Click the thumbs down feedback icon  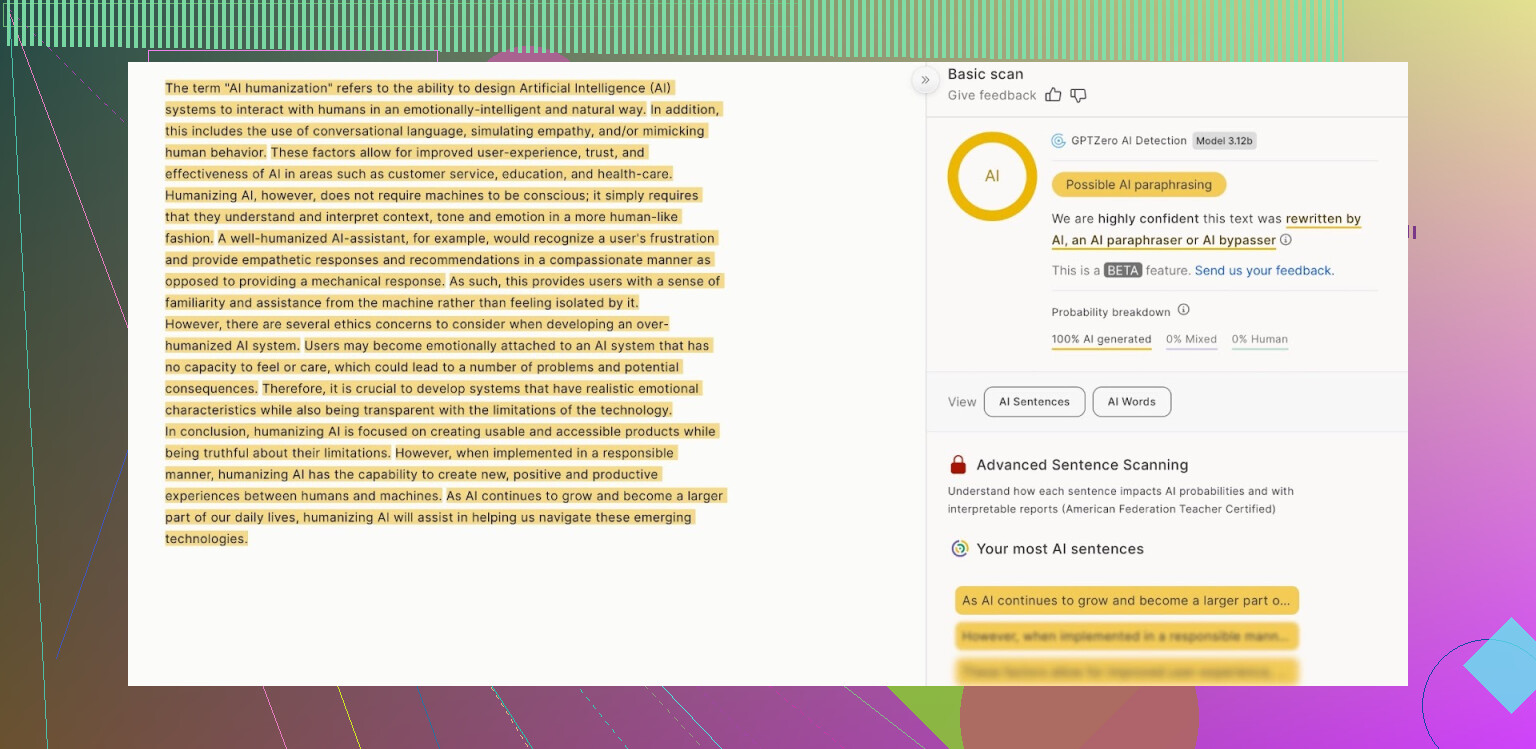click(1078, 95)
